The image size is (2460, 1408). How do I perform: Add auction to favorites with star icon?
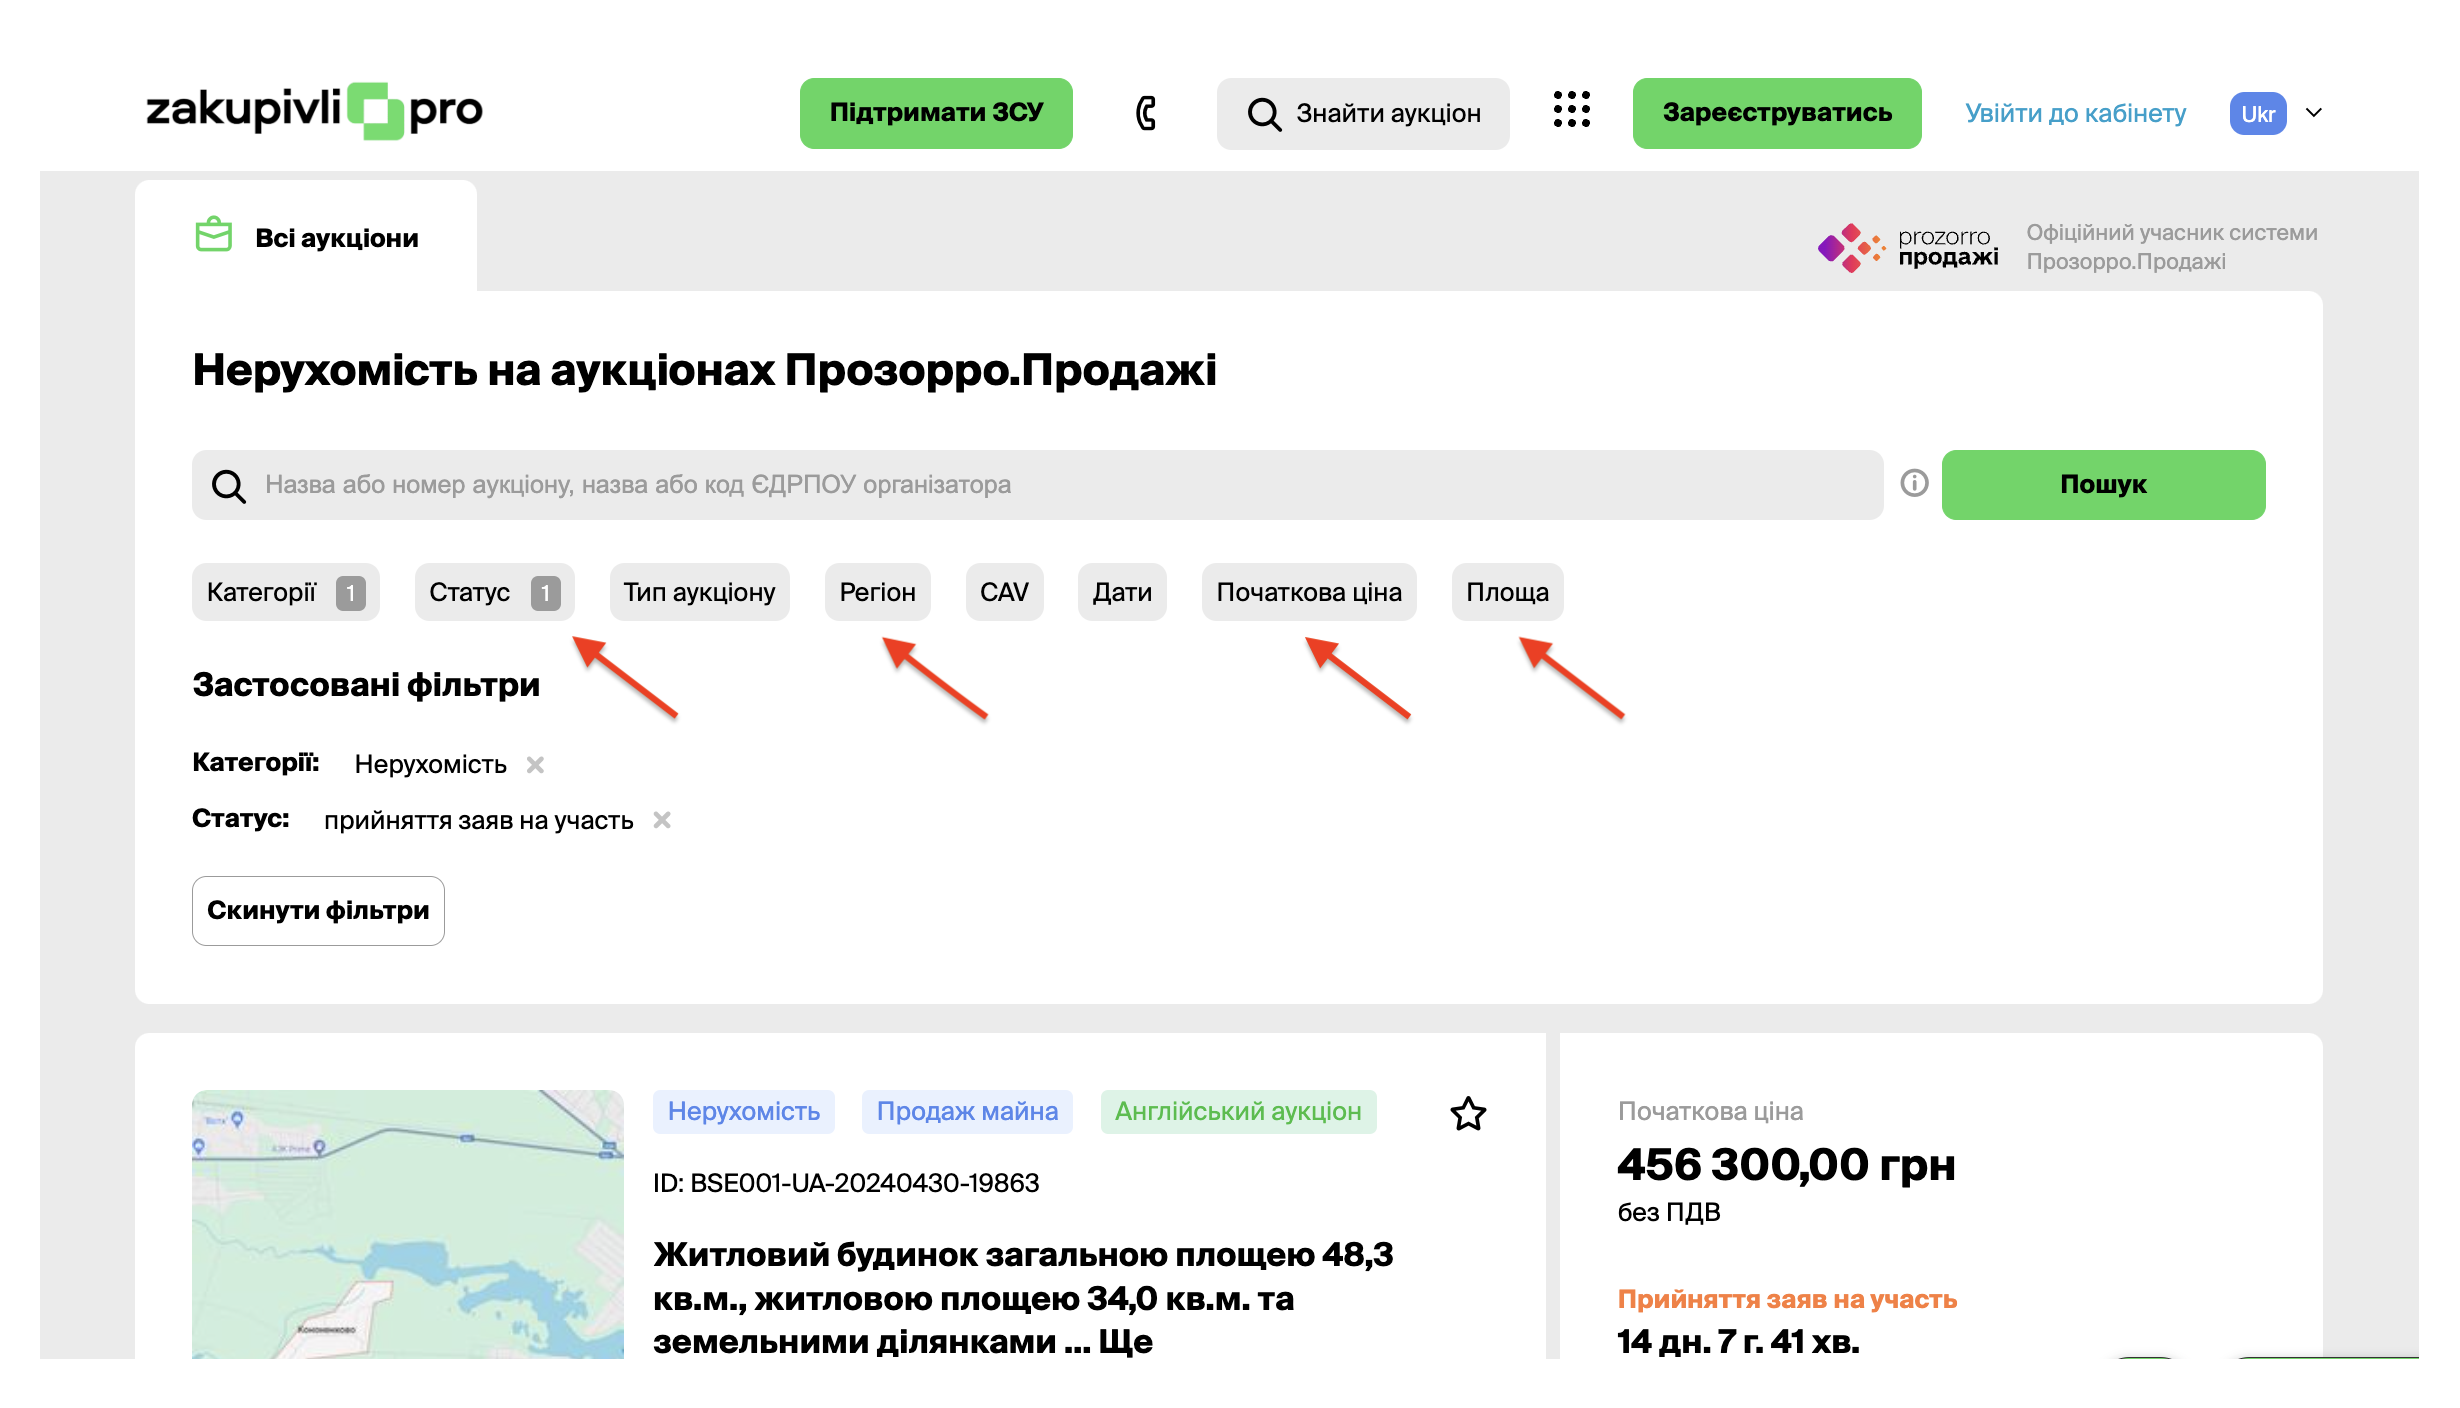1468,1113
